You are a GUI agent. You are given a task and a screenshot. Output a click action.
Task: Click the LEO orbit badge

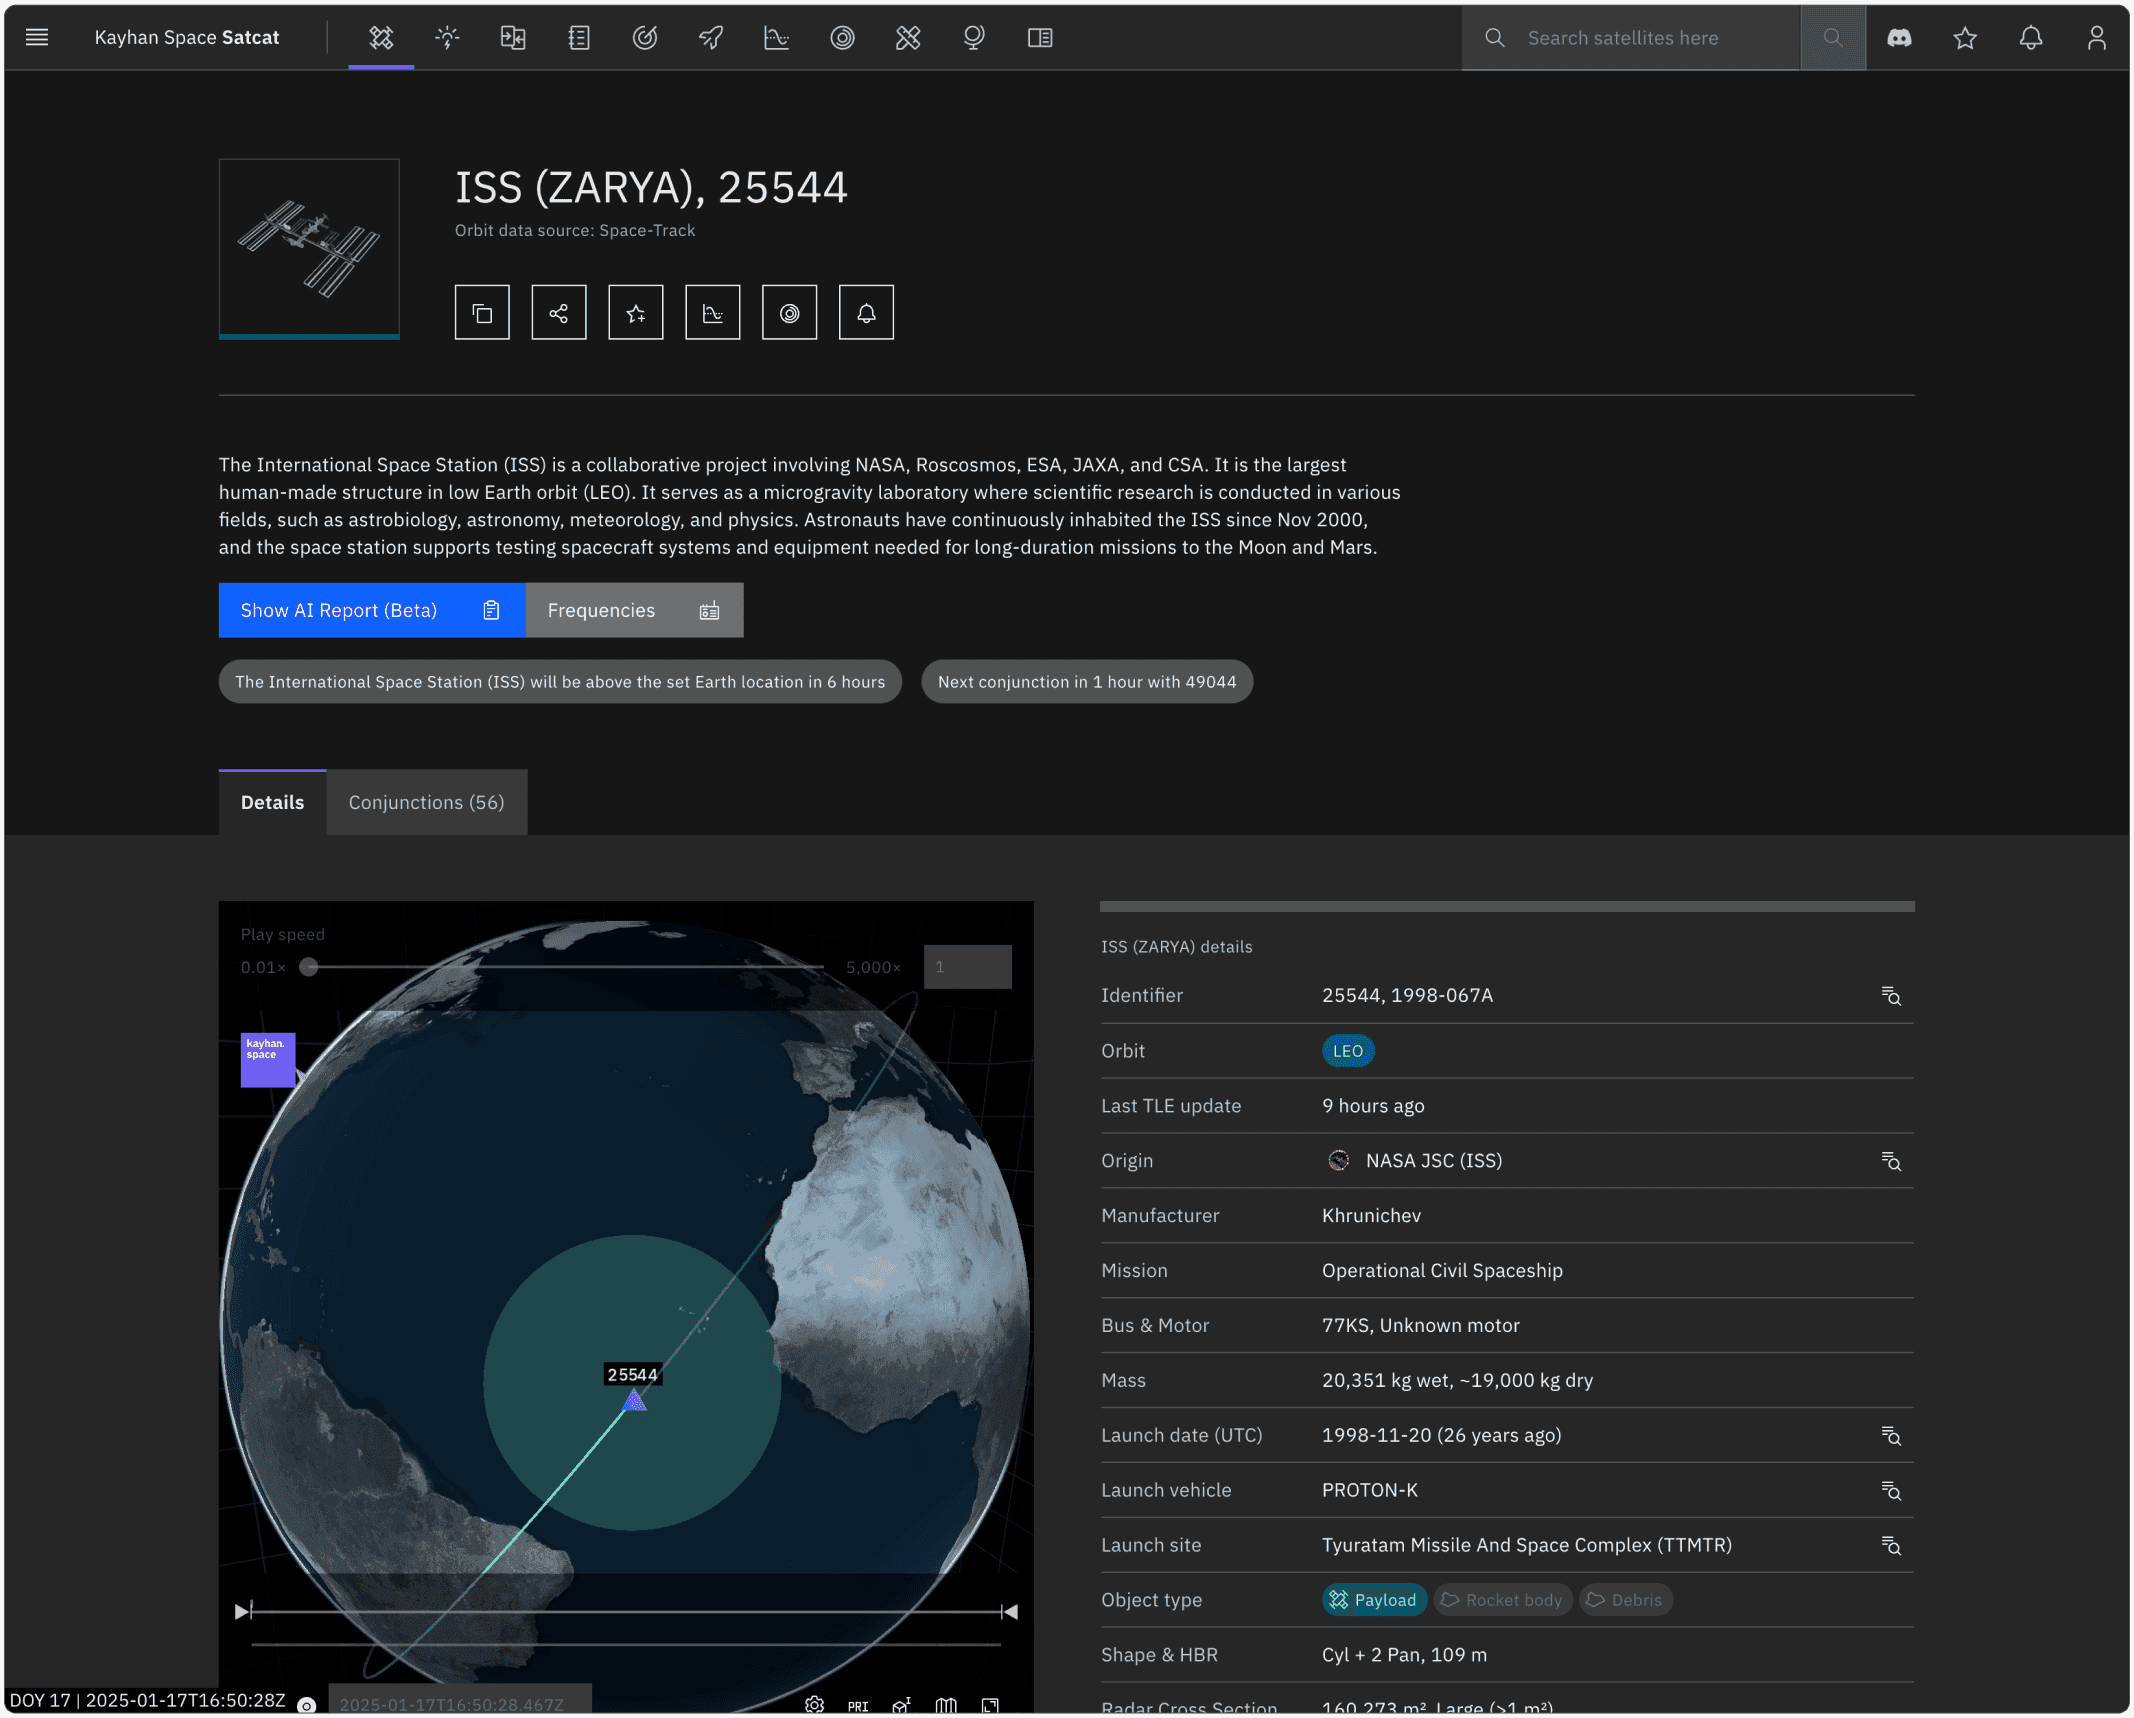click(1348, 1051)
